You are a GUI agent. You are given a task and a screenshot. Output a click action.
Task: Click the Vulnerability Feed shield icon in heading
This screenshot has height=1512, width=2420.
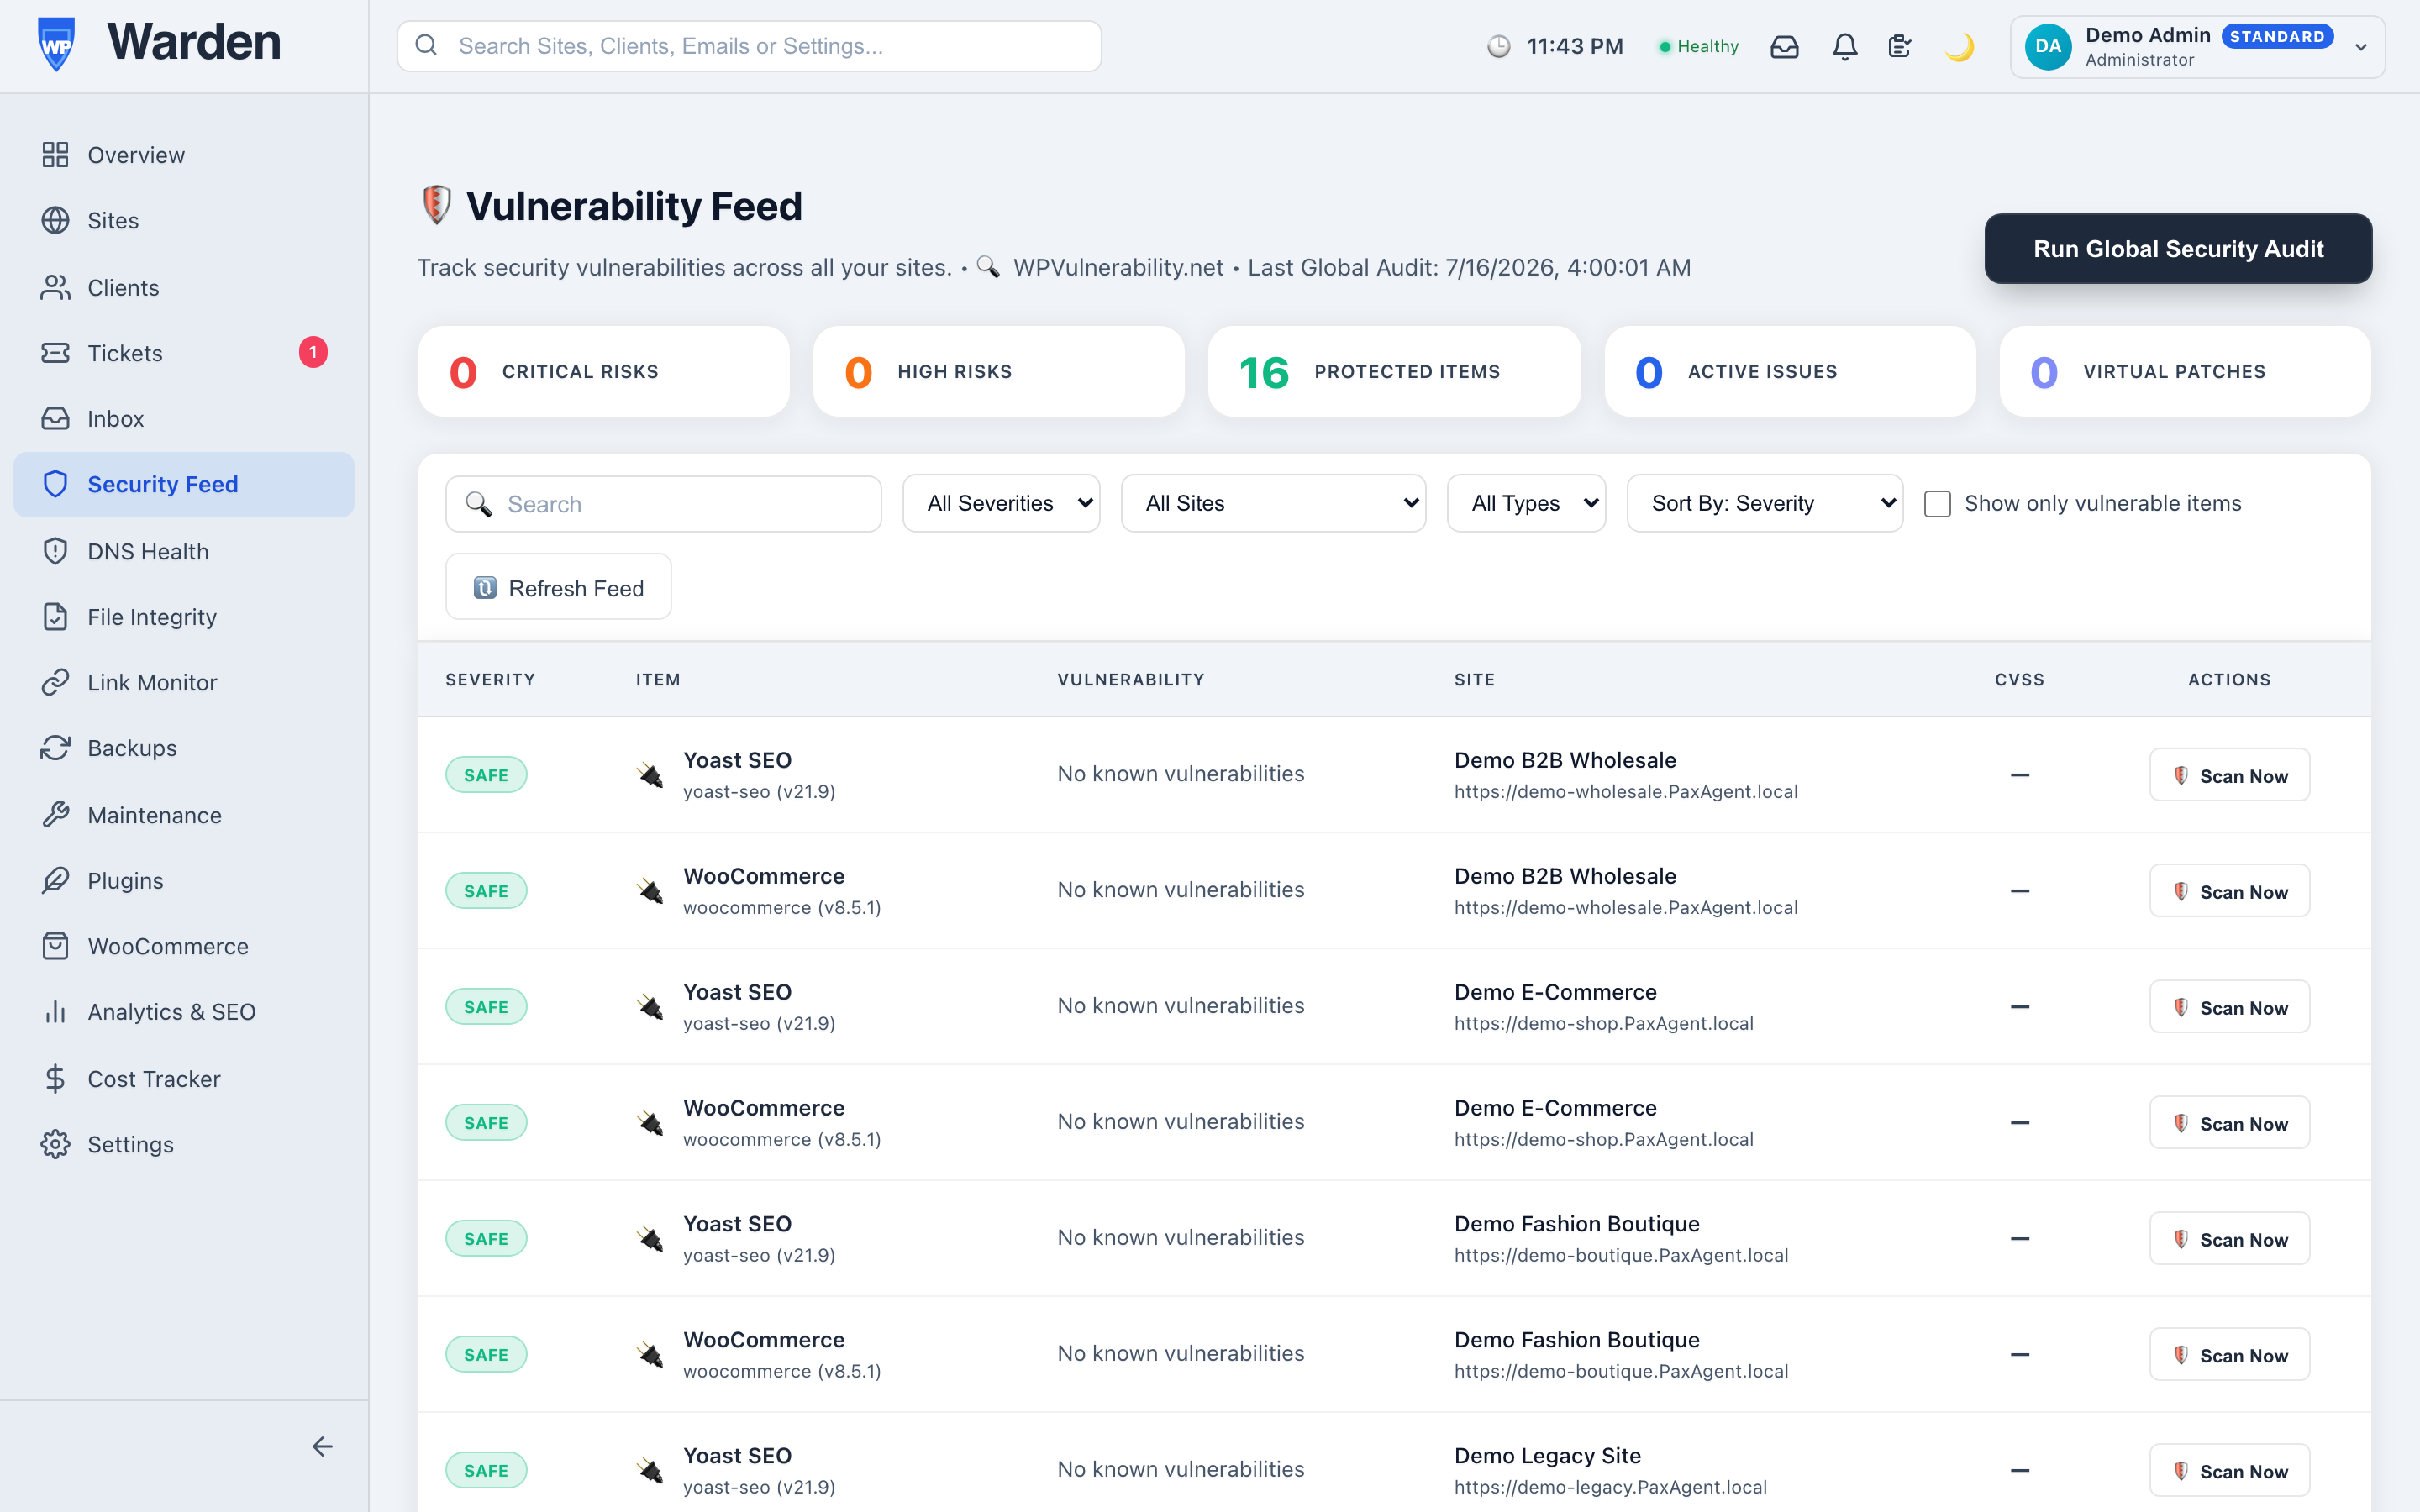coord(436,206)
